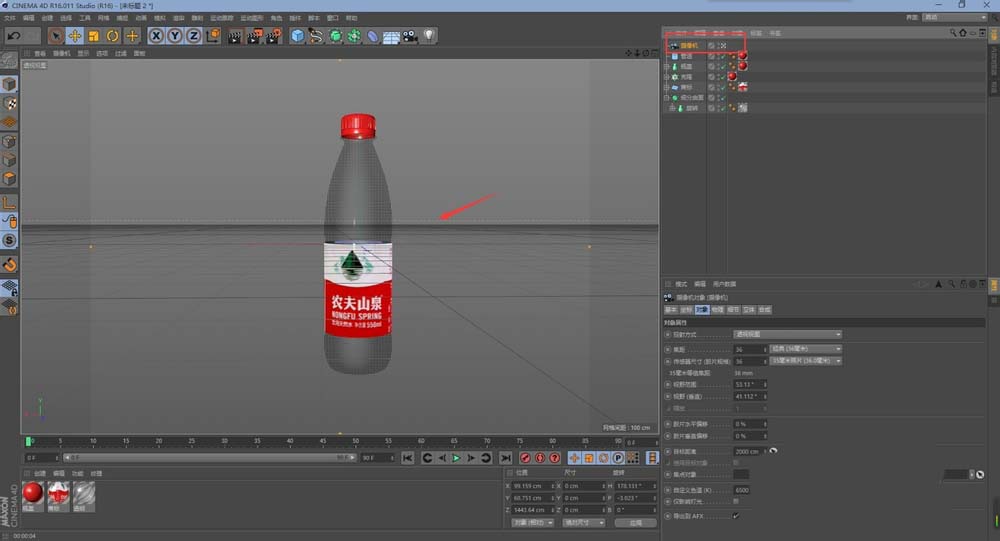Select the camera object in object manager

689,45
